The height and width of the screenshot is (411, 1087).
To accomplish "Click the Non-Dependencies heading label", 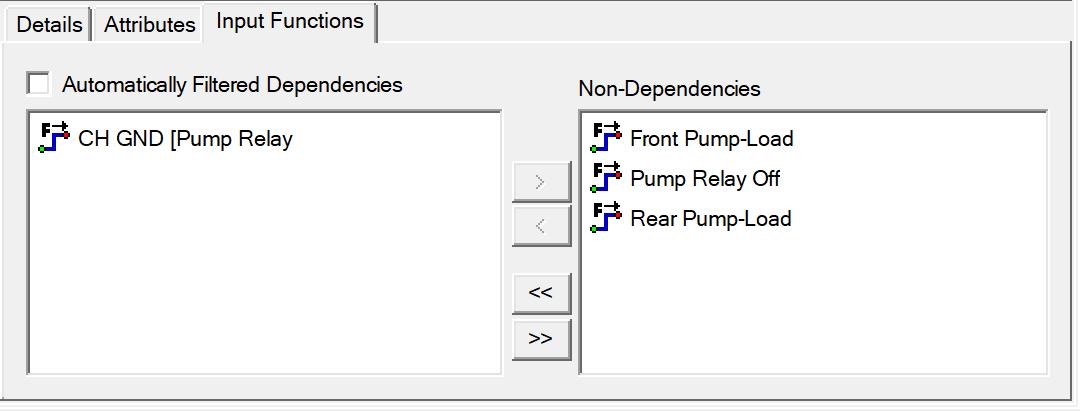I will coord(669,89).
